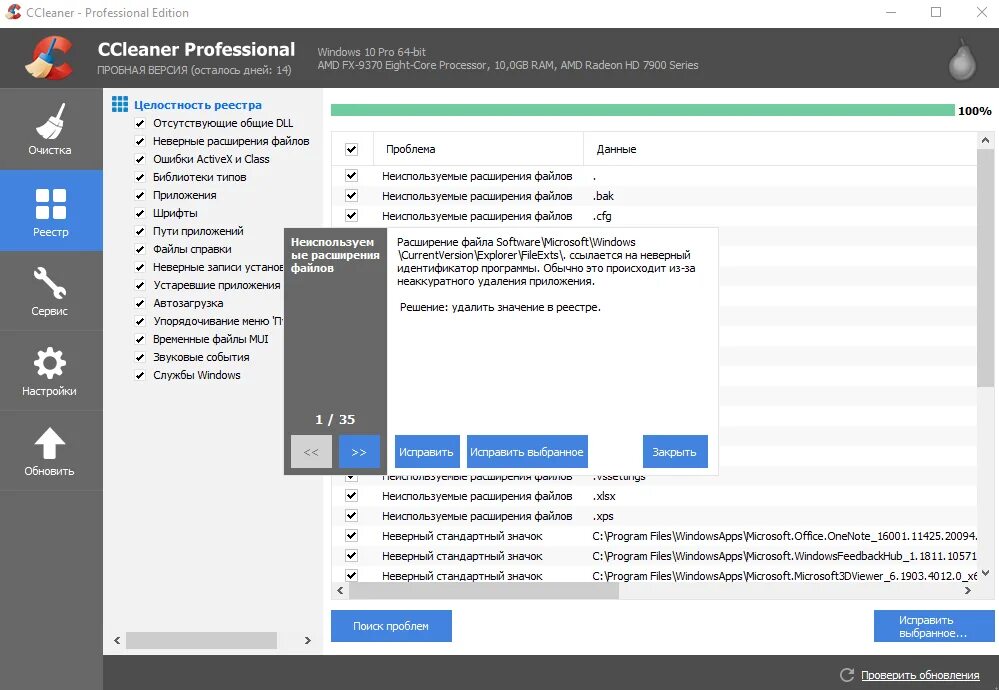Click the pear icon in header
The width and height of the screenshot is (999, 690).
pyautogui.click(x=961, y=59)
